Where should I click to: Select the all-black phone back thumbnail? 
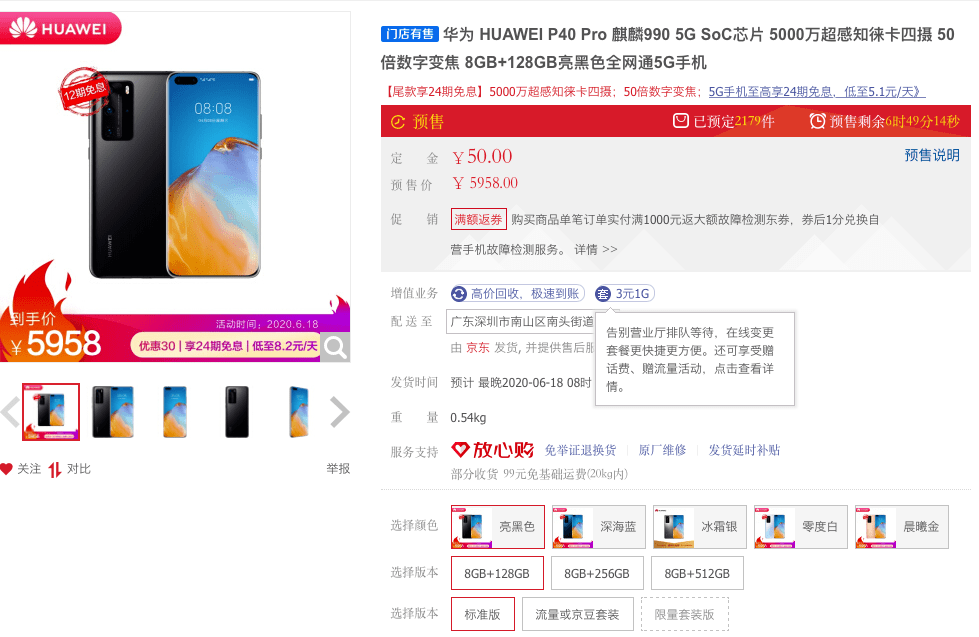click(x=237, y=412)
